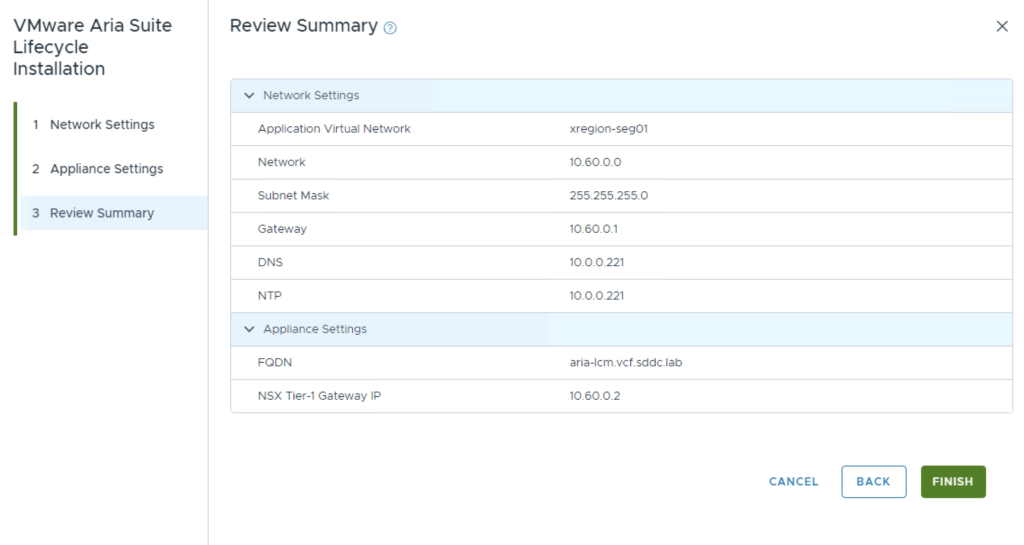Close the installation dialog with the X
Screen dimensions: 1024x545
click(x=1001, y=27)
